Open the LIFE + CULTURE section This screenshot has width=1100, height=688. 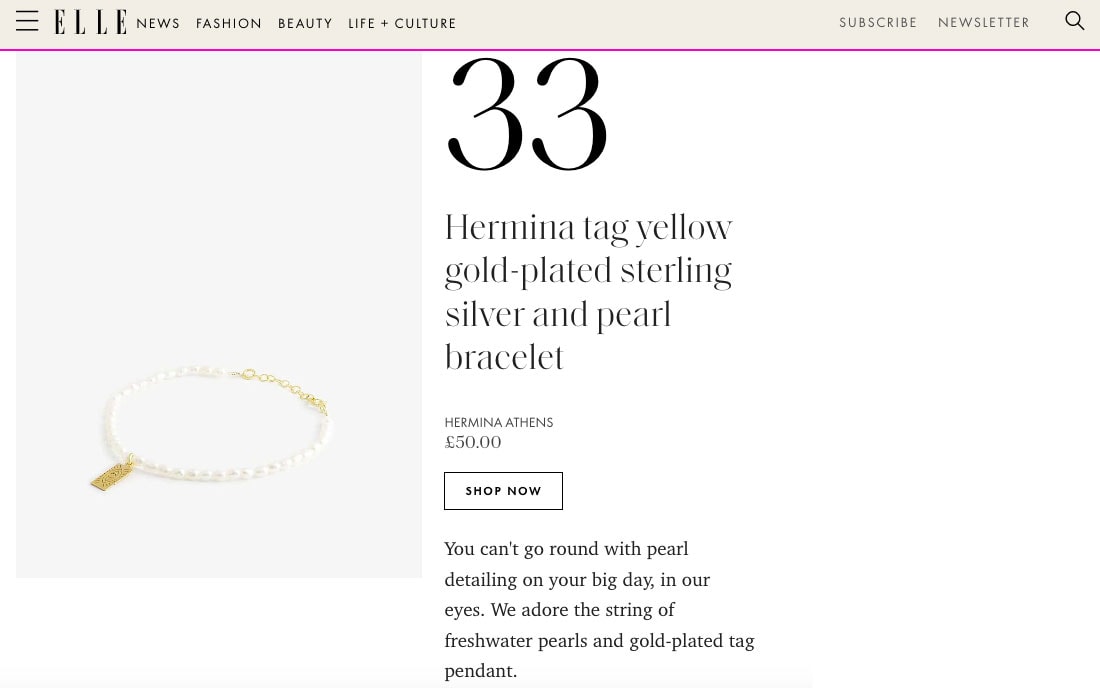click(402, 23)
